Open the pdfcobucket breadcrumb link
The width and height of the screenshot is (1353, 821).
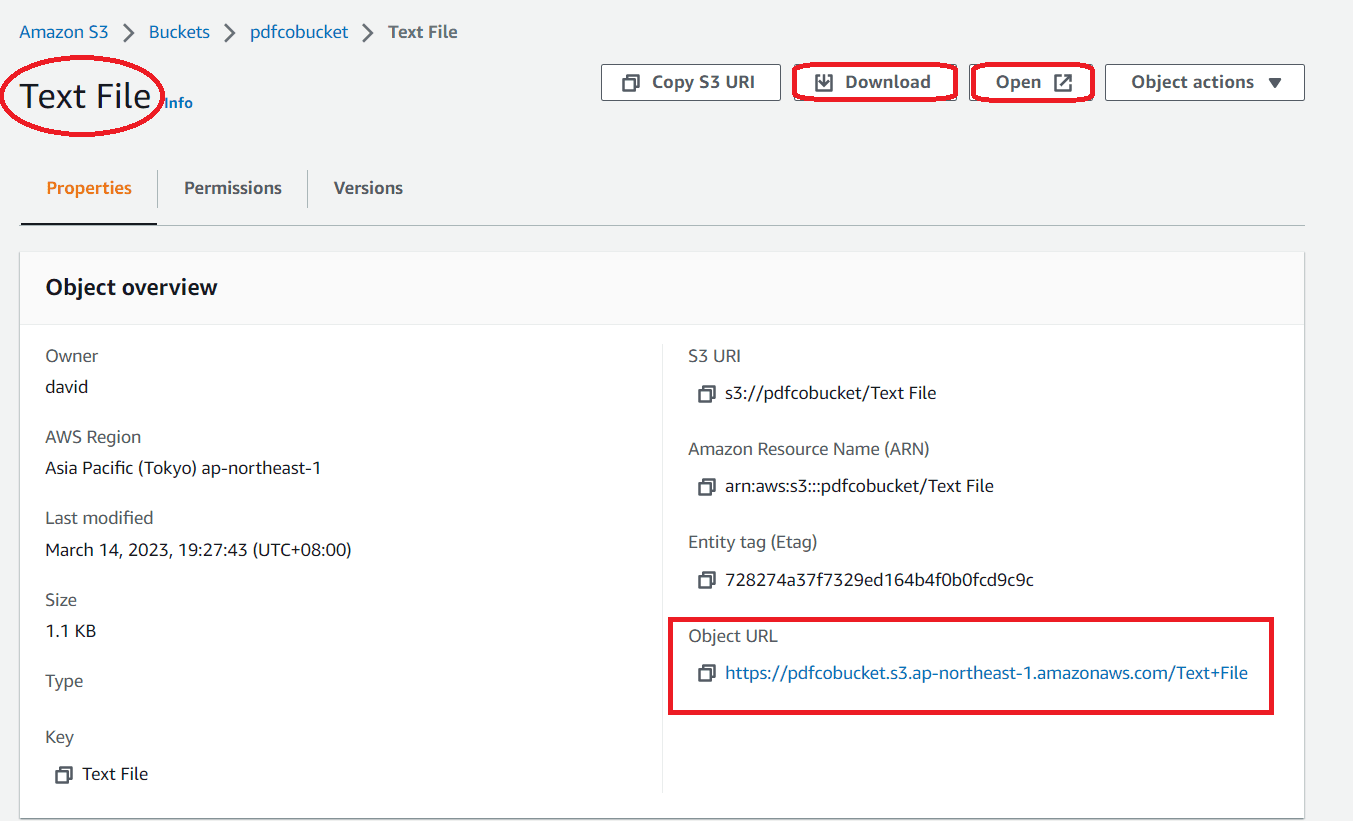tap(299, 32)
